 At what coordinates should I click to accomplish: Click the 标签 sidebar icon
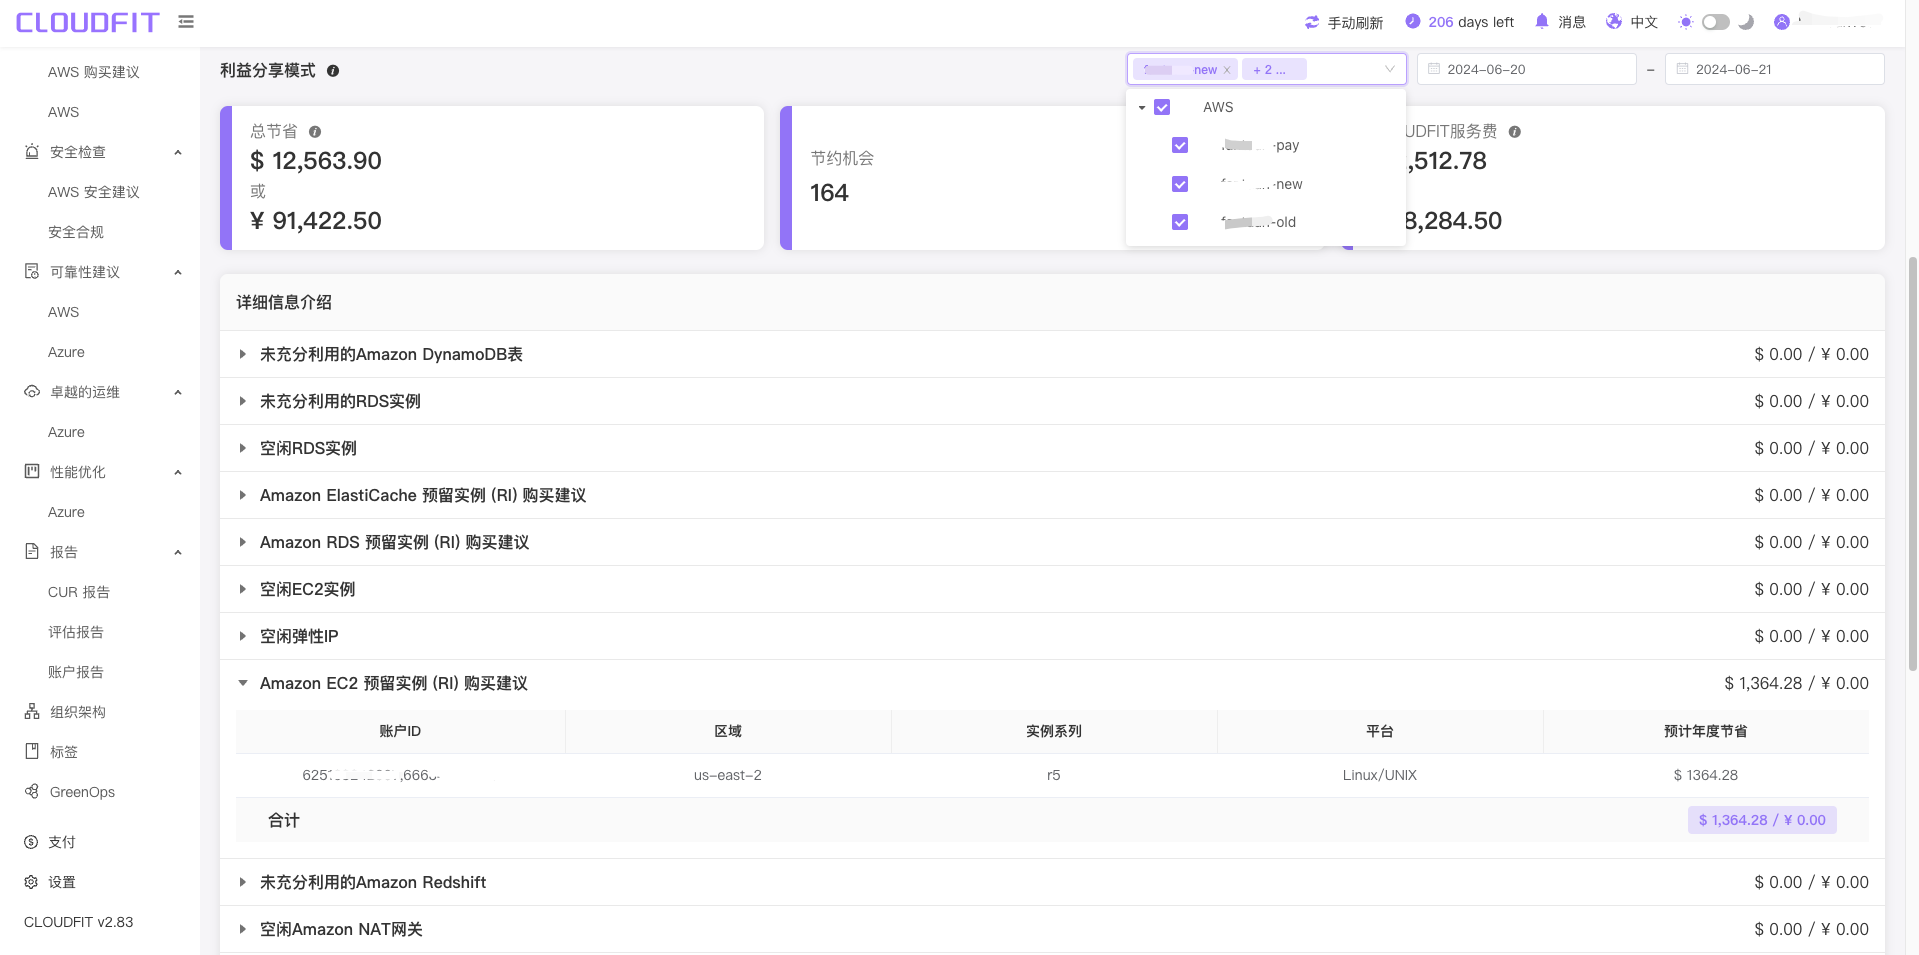(32, 752)
